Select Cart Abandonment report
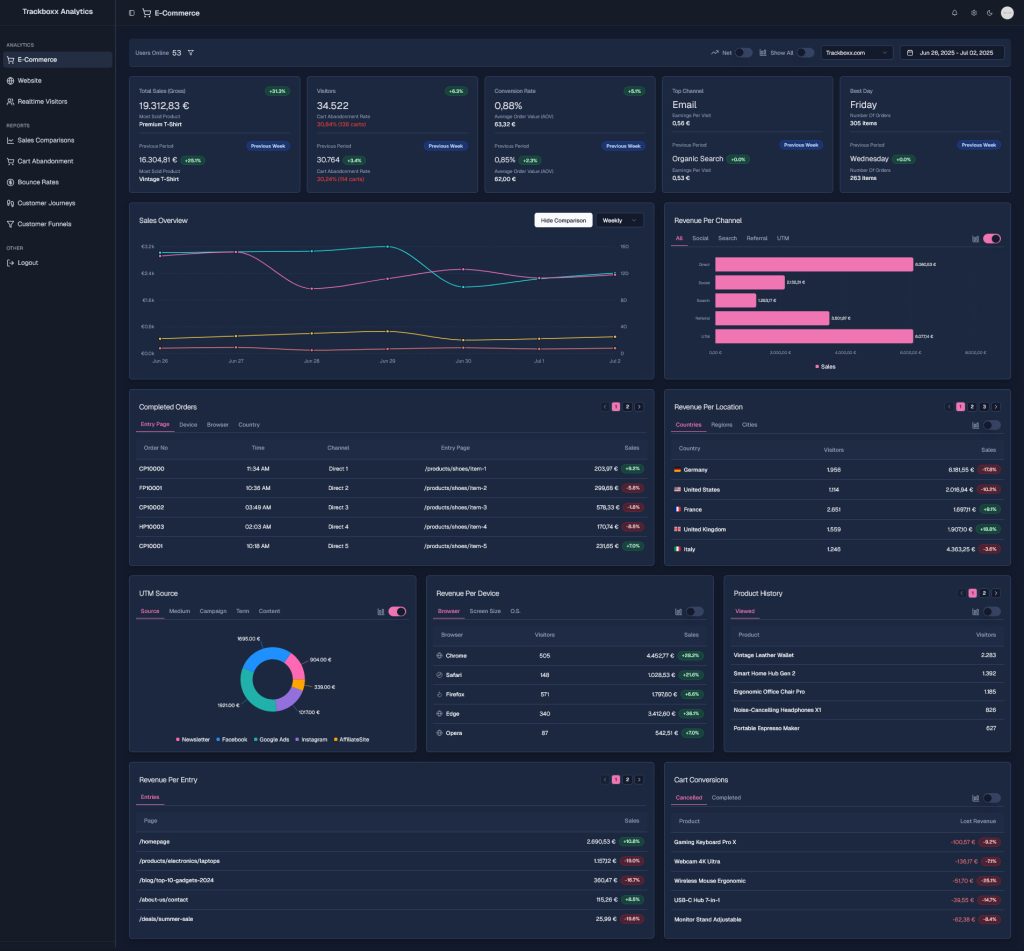 pyautogui.click(x=44, y=161)
